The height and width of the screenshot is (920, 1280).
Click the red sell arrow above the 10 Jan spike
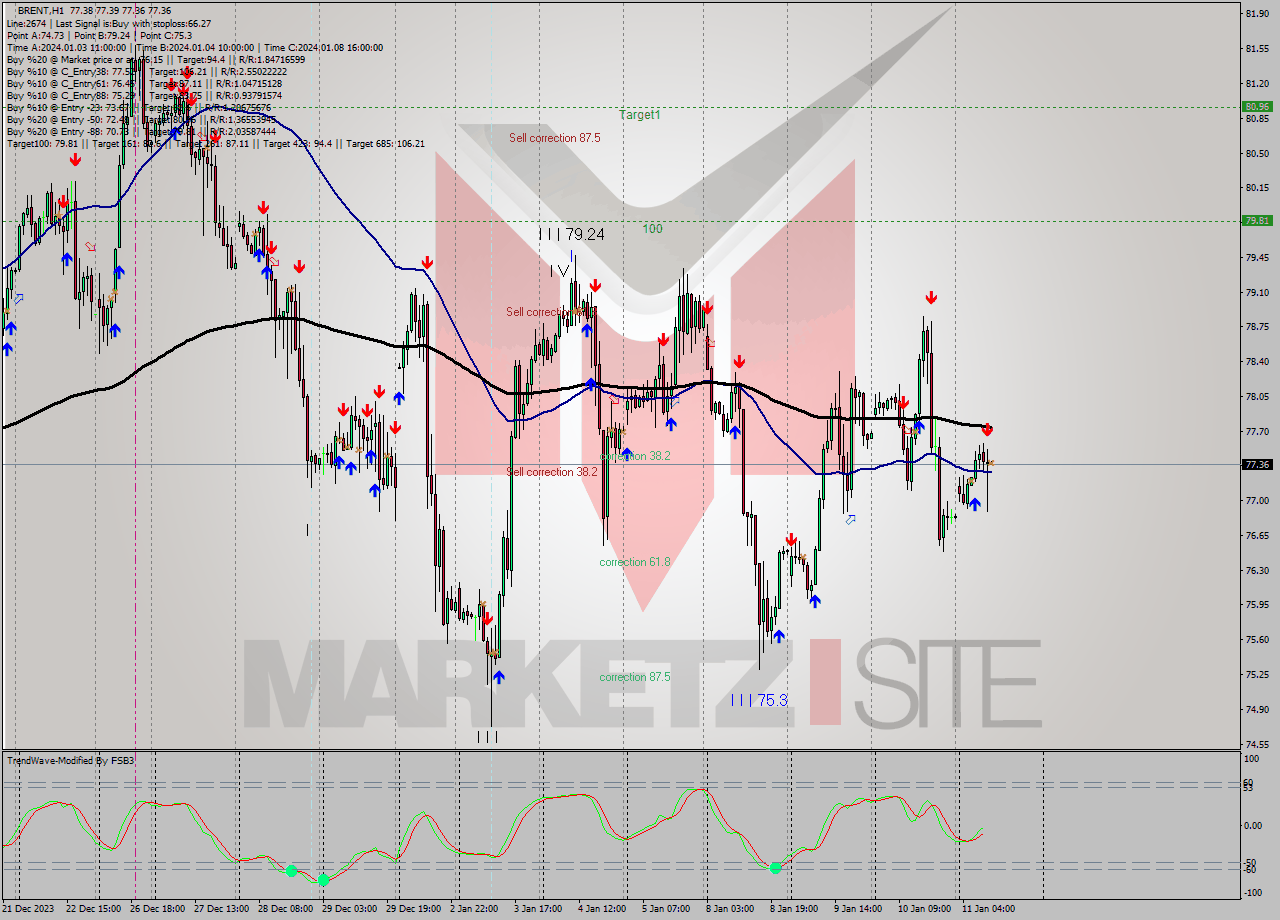point(931,298)
